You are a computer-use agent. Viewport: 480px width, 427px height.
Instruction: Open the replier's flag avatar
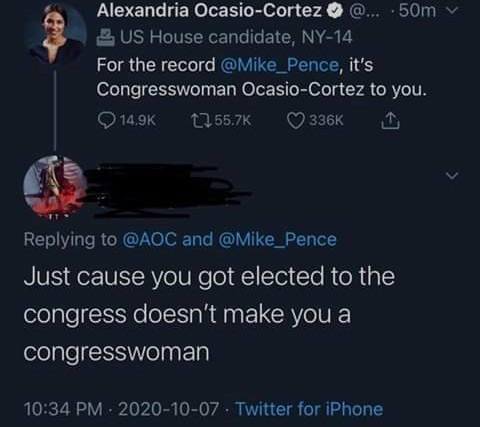pyautogui.click(x=55, y=186)
